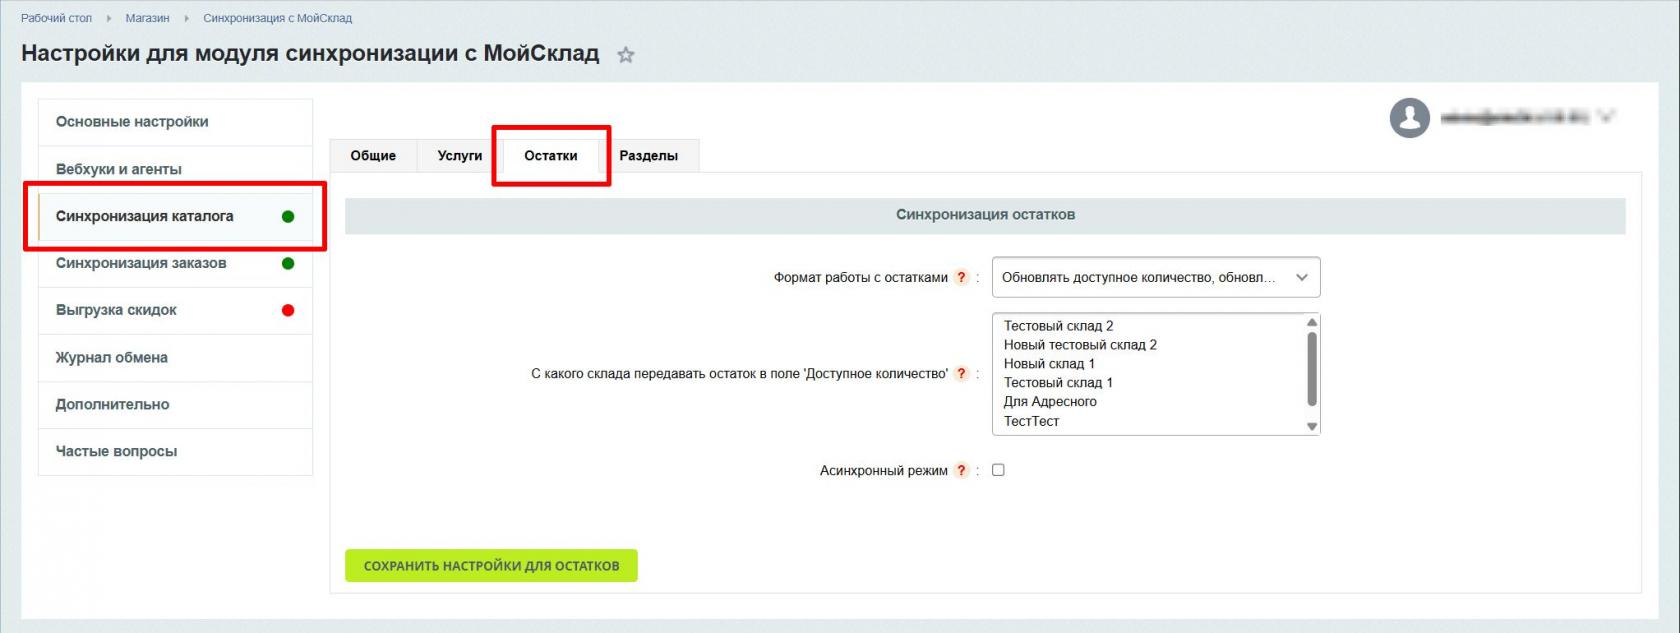
Task: Go to 'Синхронизация с МойСклад' breadcrumb
Action: pyautogui.click(x=277, y=18)
